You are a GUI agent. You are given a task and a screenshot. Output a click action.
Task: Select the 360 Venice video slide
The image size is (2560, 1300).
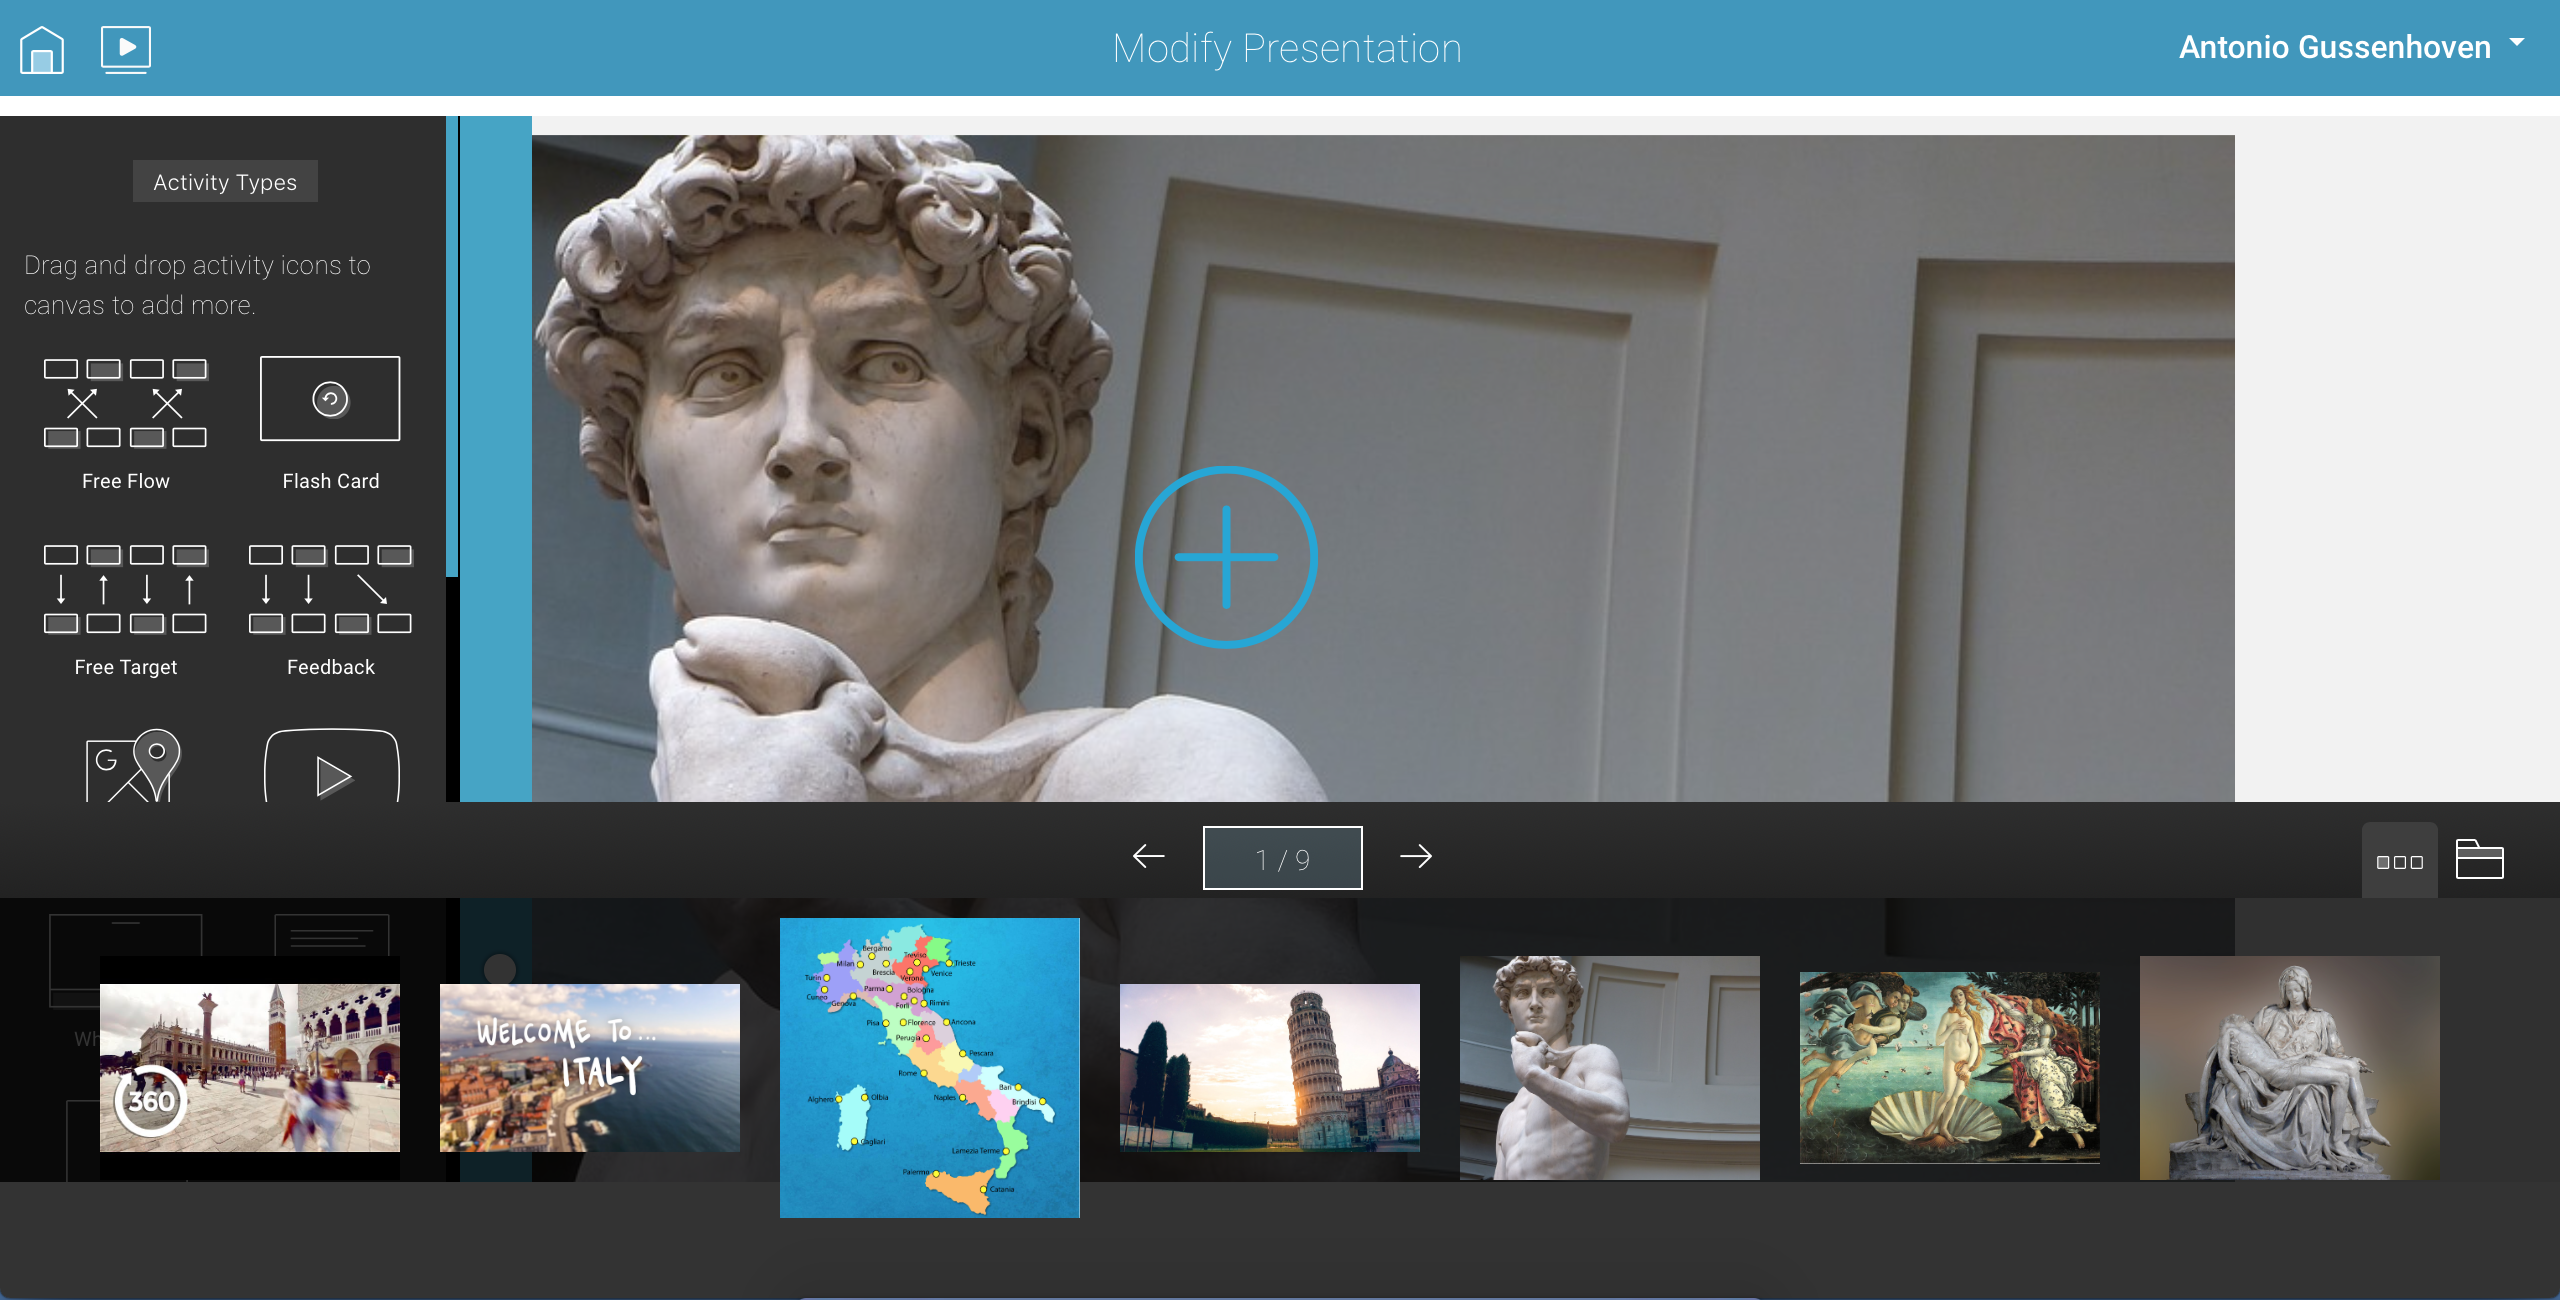[x=250, y=1067]
